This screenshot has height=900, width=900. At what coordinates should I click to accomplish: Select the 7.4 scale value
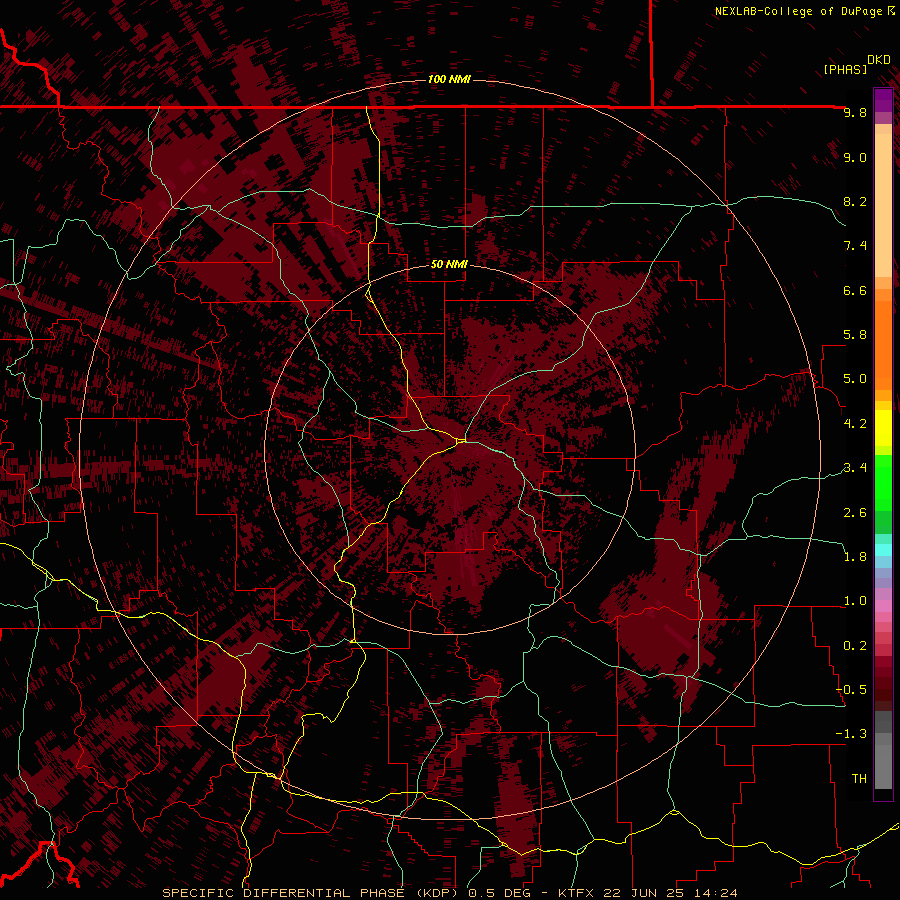click(x=855, y=246)
